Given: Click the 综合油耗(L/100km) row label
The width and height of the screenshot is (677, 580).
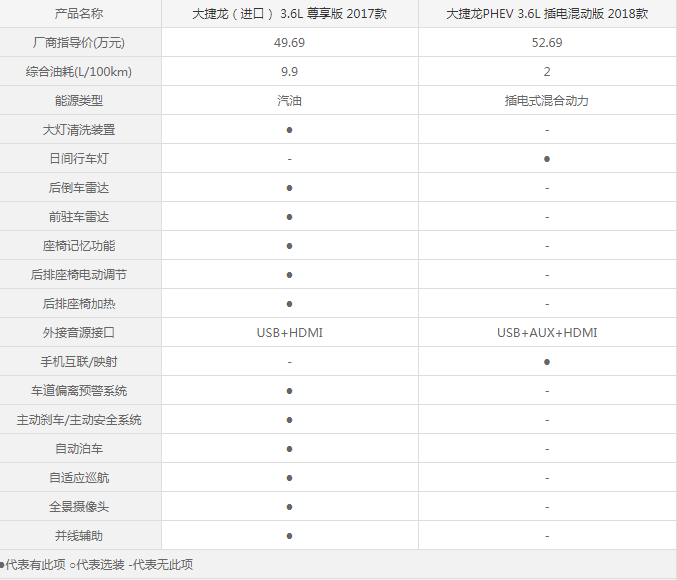Looking at the screenshot, I should (x=79, y=72).
